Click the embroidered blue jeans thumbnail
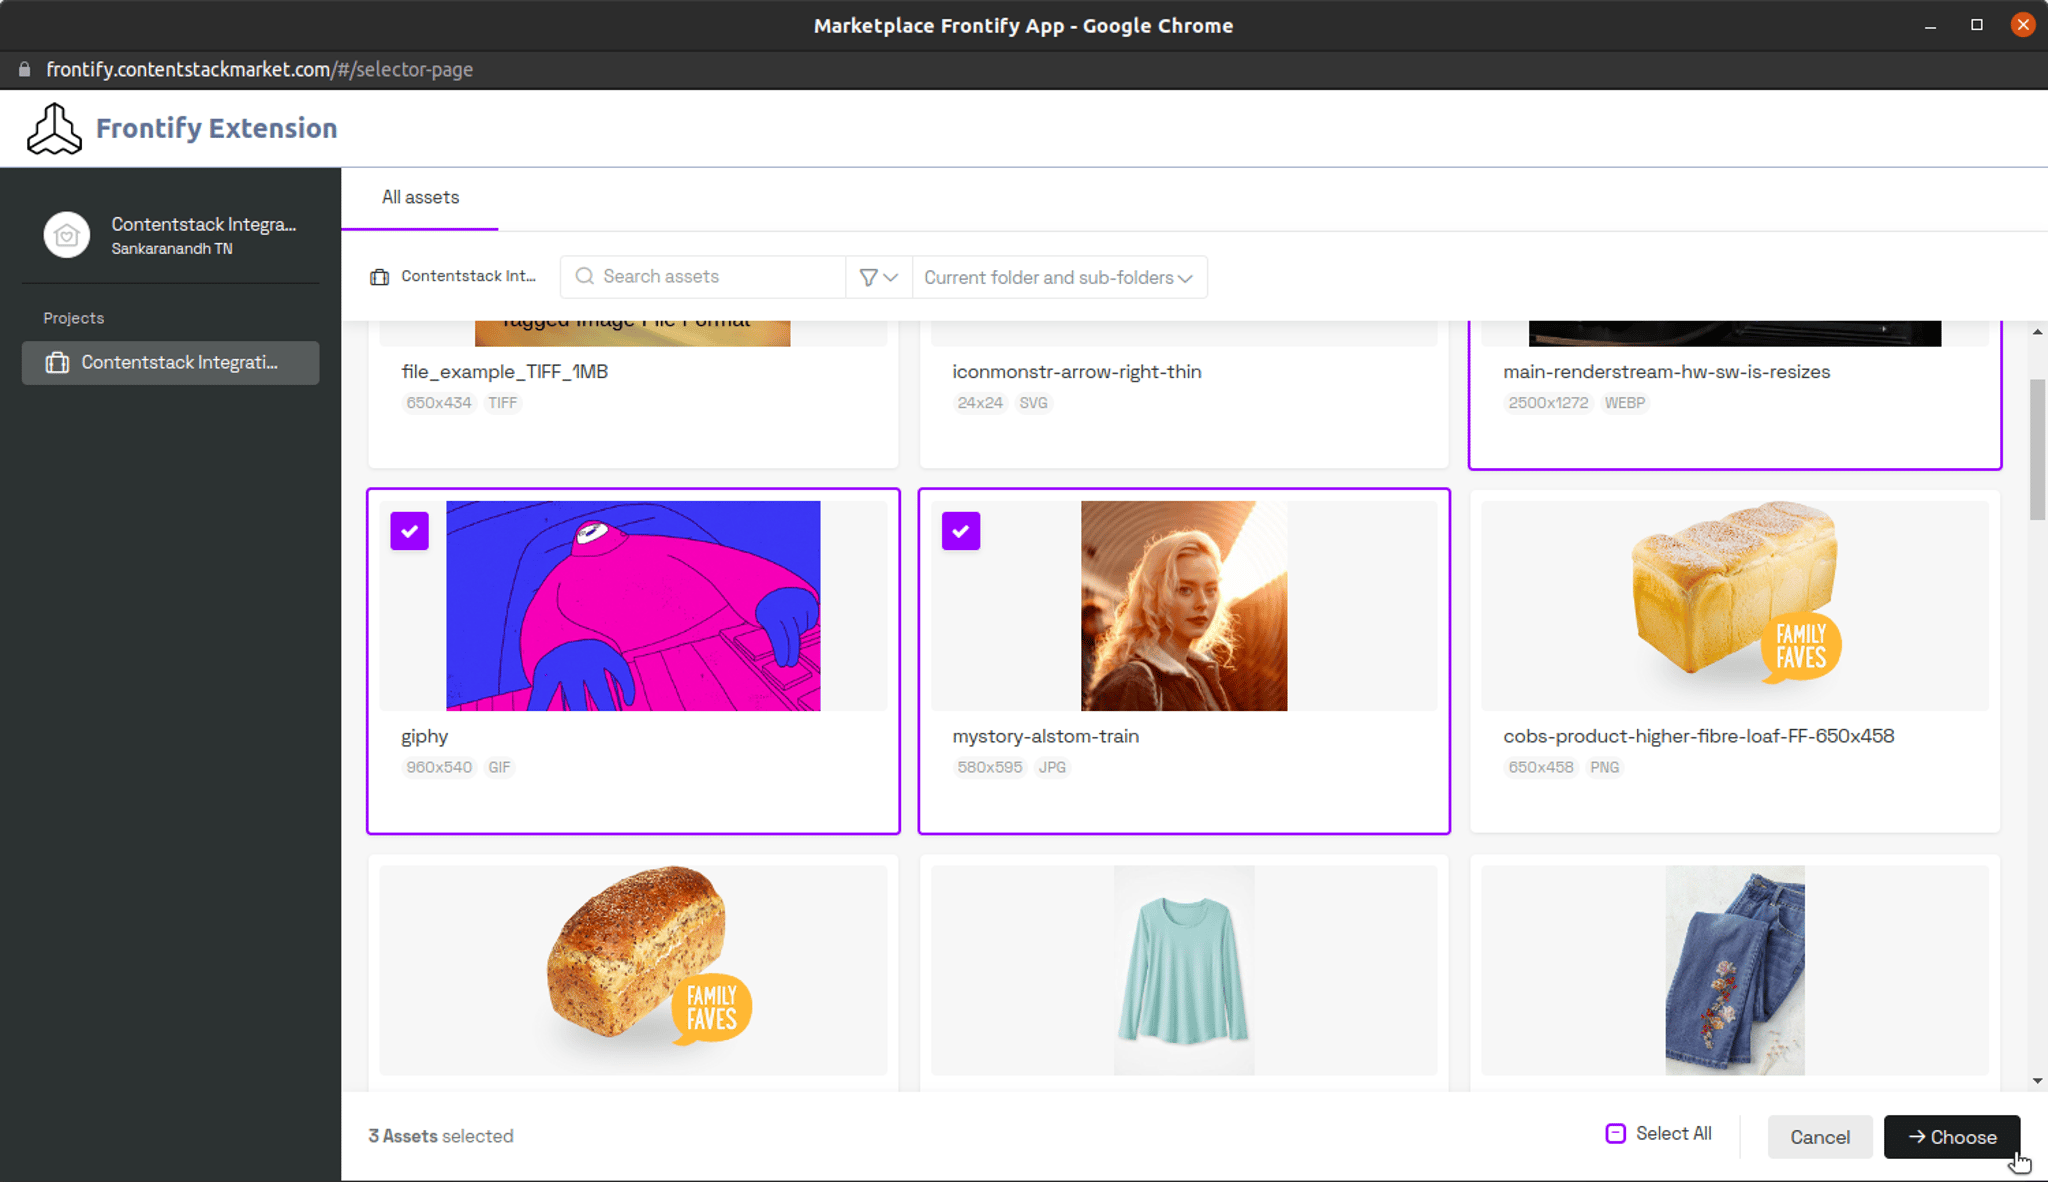Viewport: 2048px width, 1182px height. pyautogui.click(x=1735, y=970)
